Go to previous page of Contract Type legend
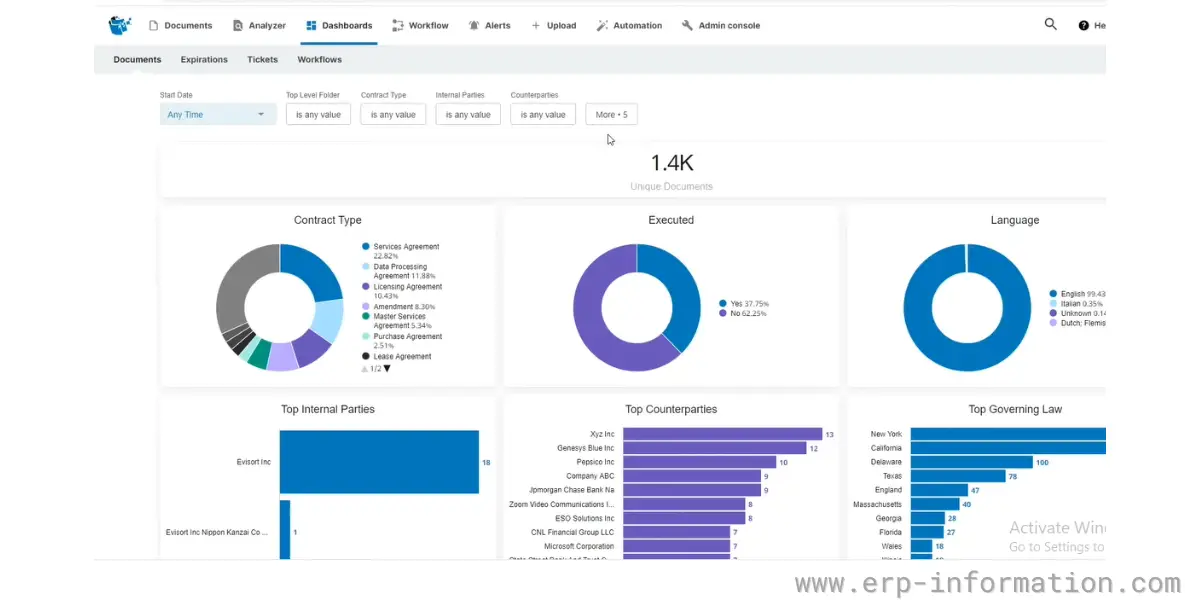 click(365, 369)
